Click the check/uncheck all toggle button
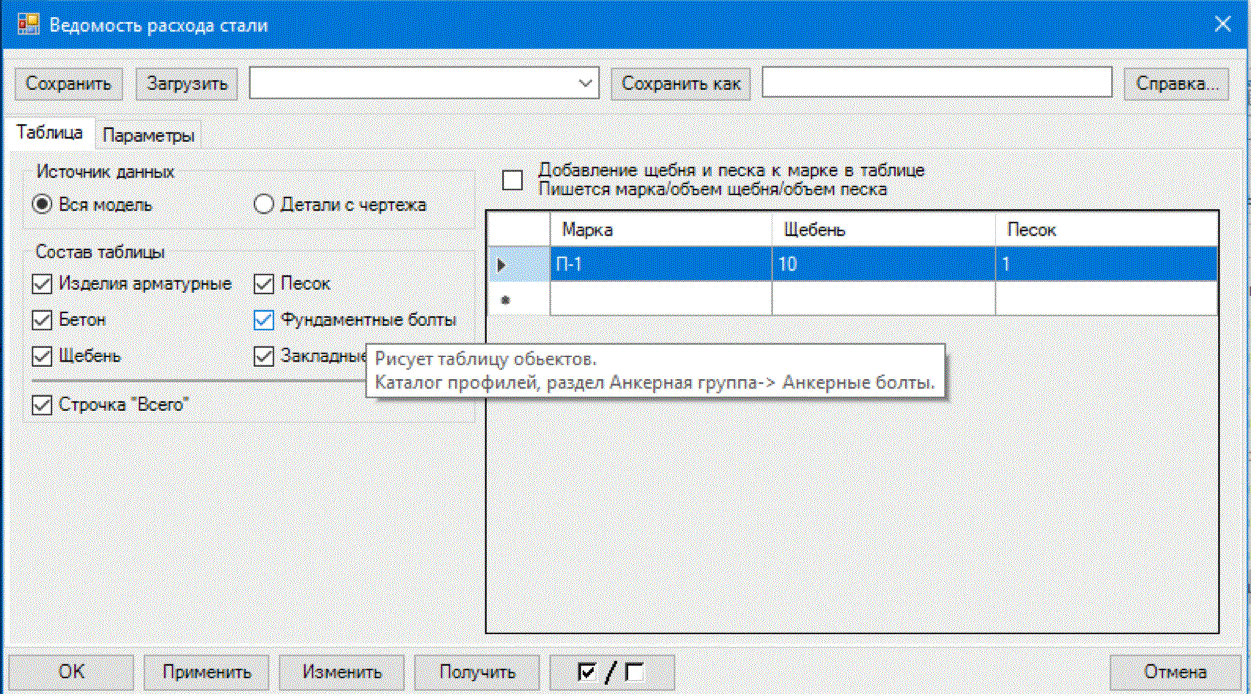Viewport: 1251px width, 694px height. point(612,672)
